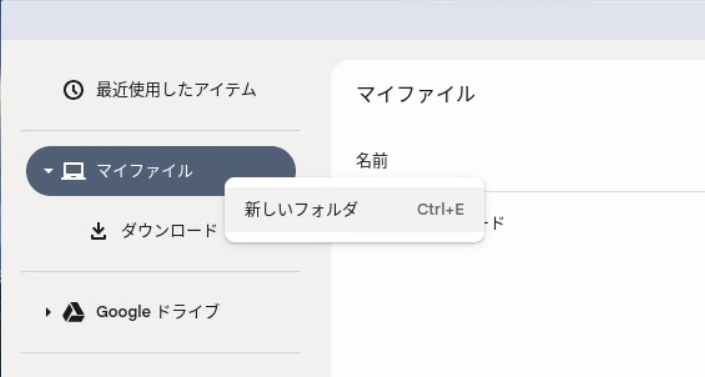Click the blank sidebar space below Google ドライブ
Screen dimensions: 705x377
161,365
